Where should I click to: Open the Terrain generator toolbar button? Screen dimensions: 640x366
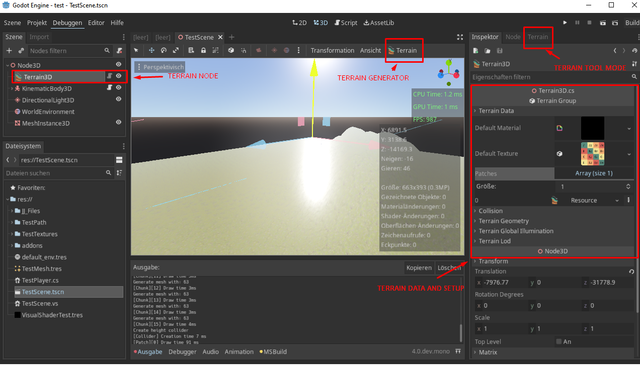(403, 51)
